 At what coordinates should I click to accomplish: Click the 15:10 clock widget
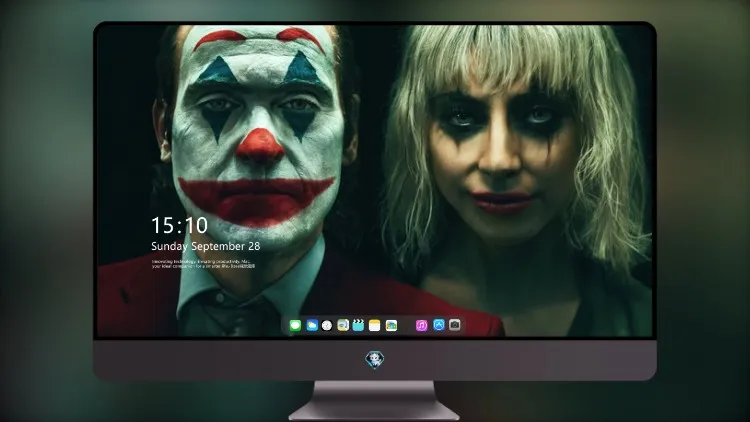179,225
